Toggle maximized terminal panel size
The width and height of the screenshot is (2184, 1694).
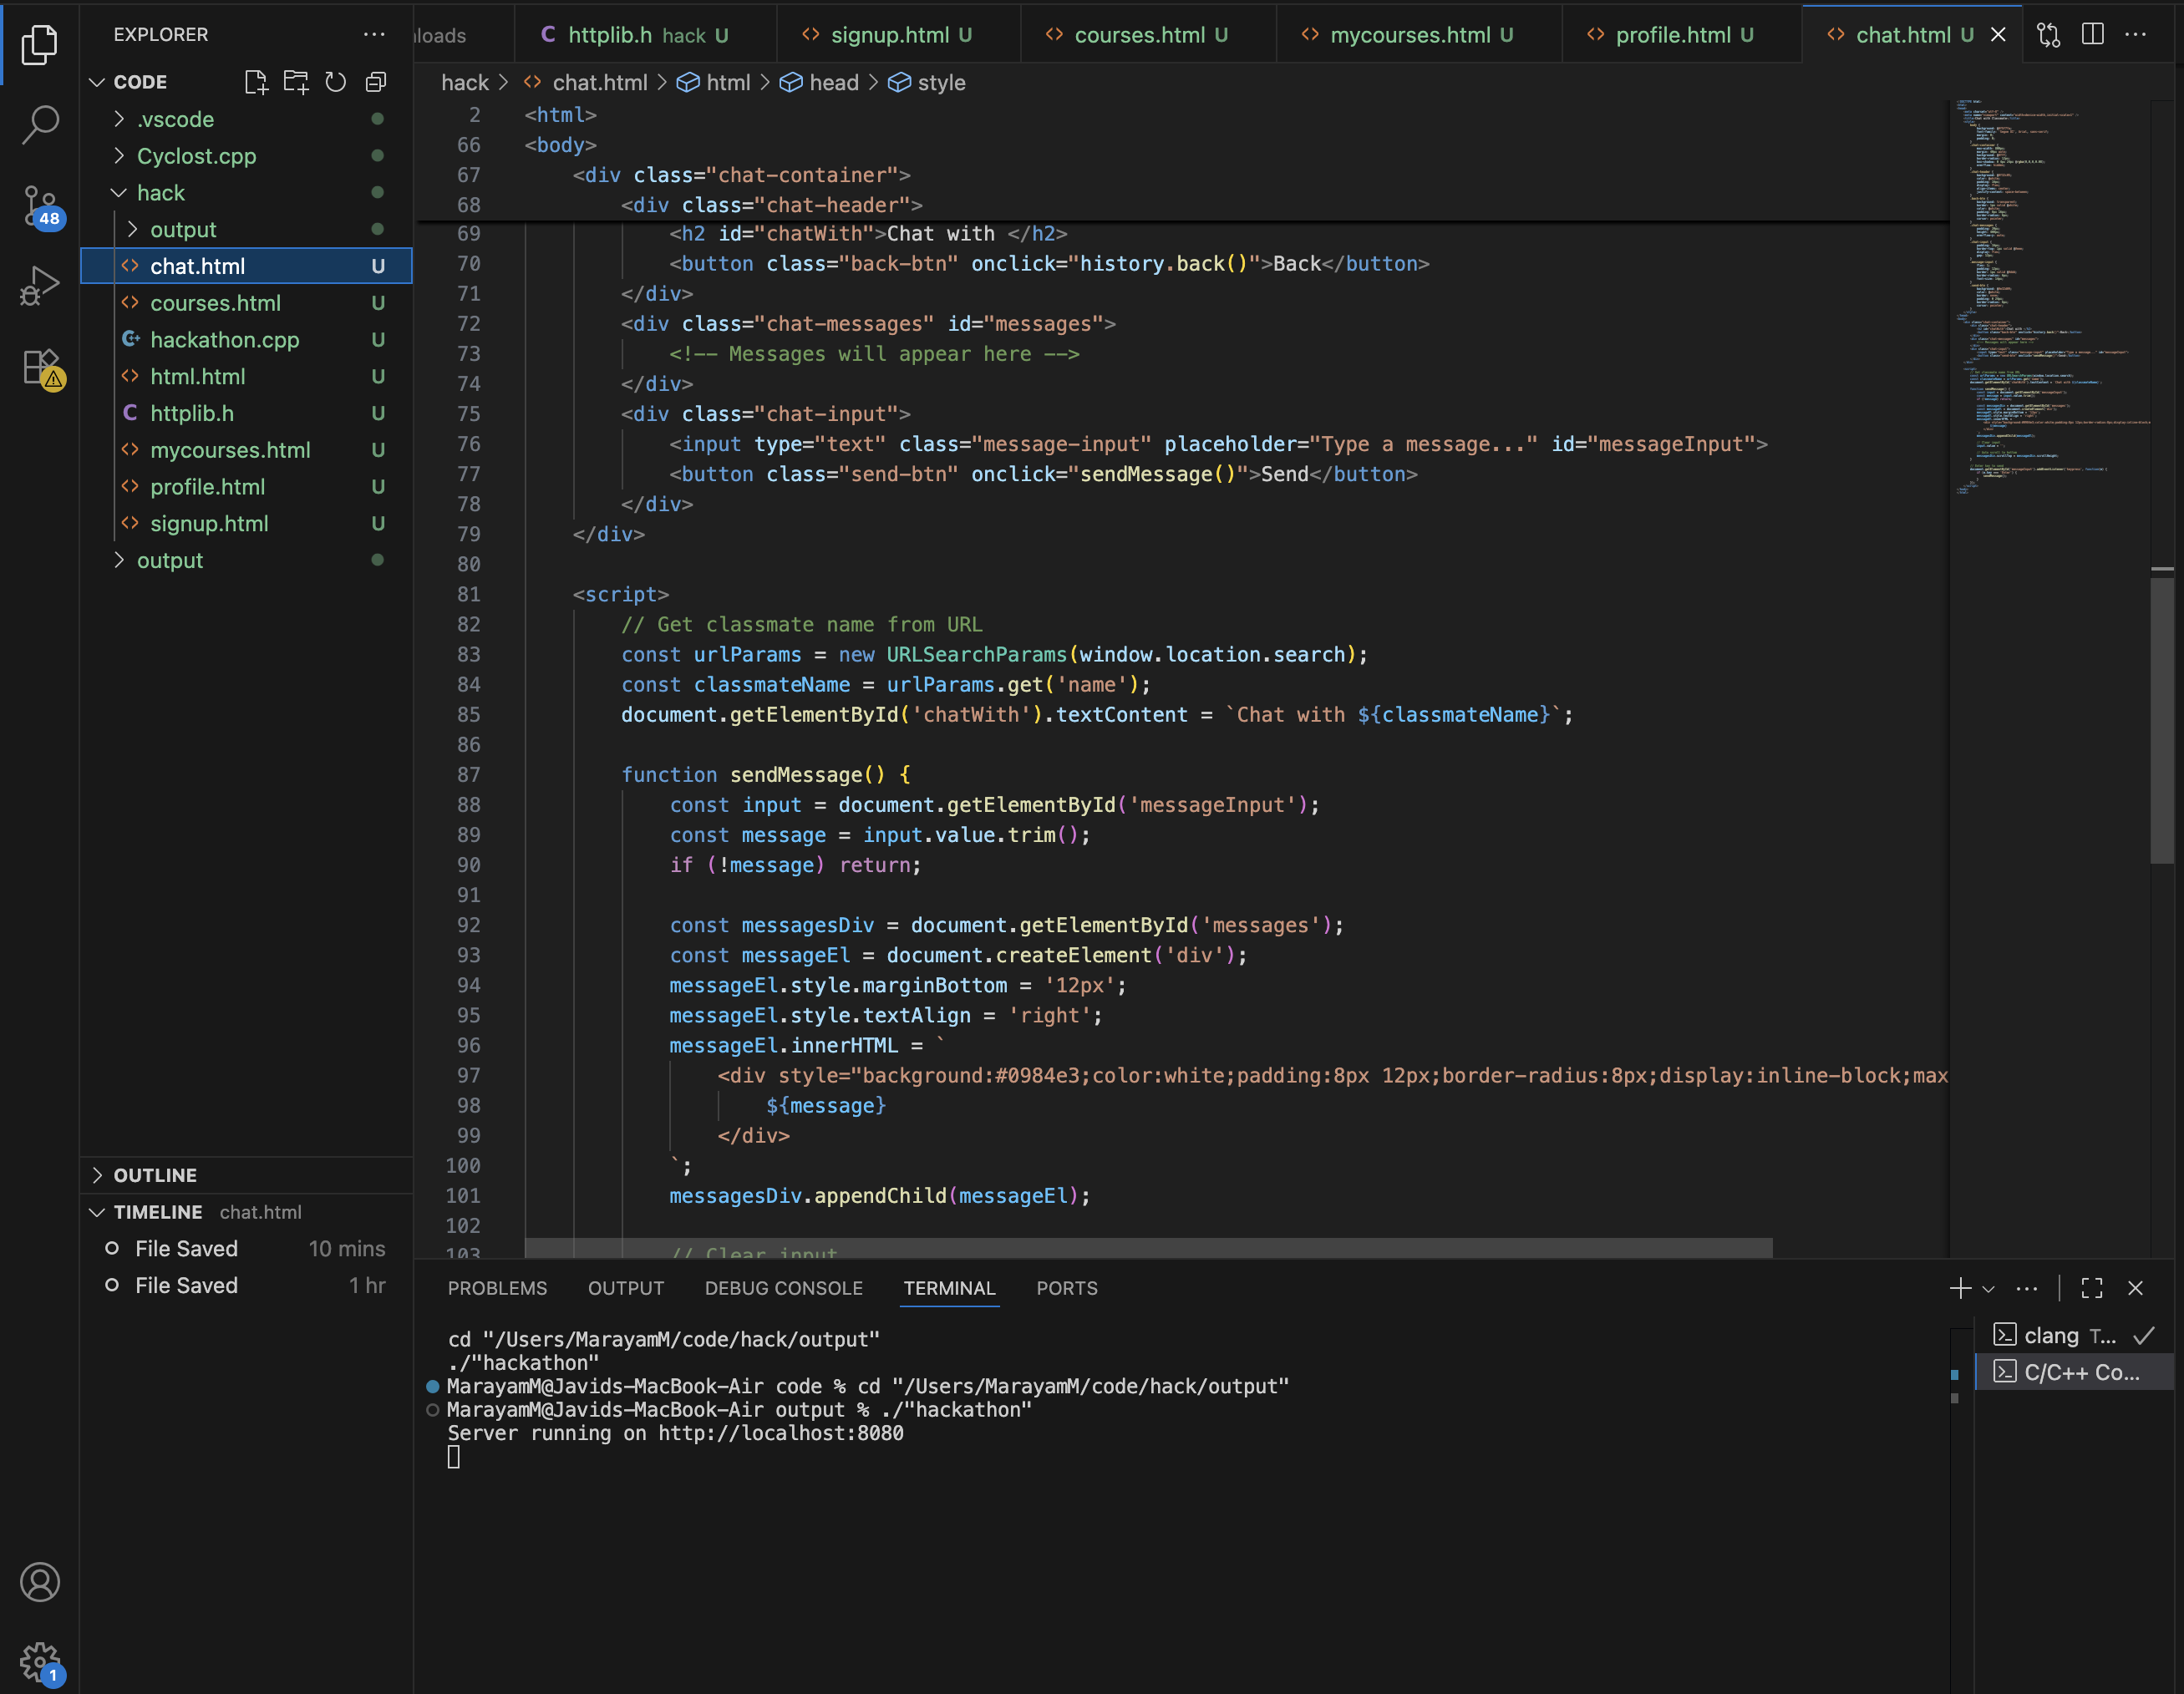coord(2092,1288)
